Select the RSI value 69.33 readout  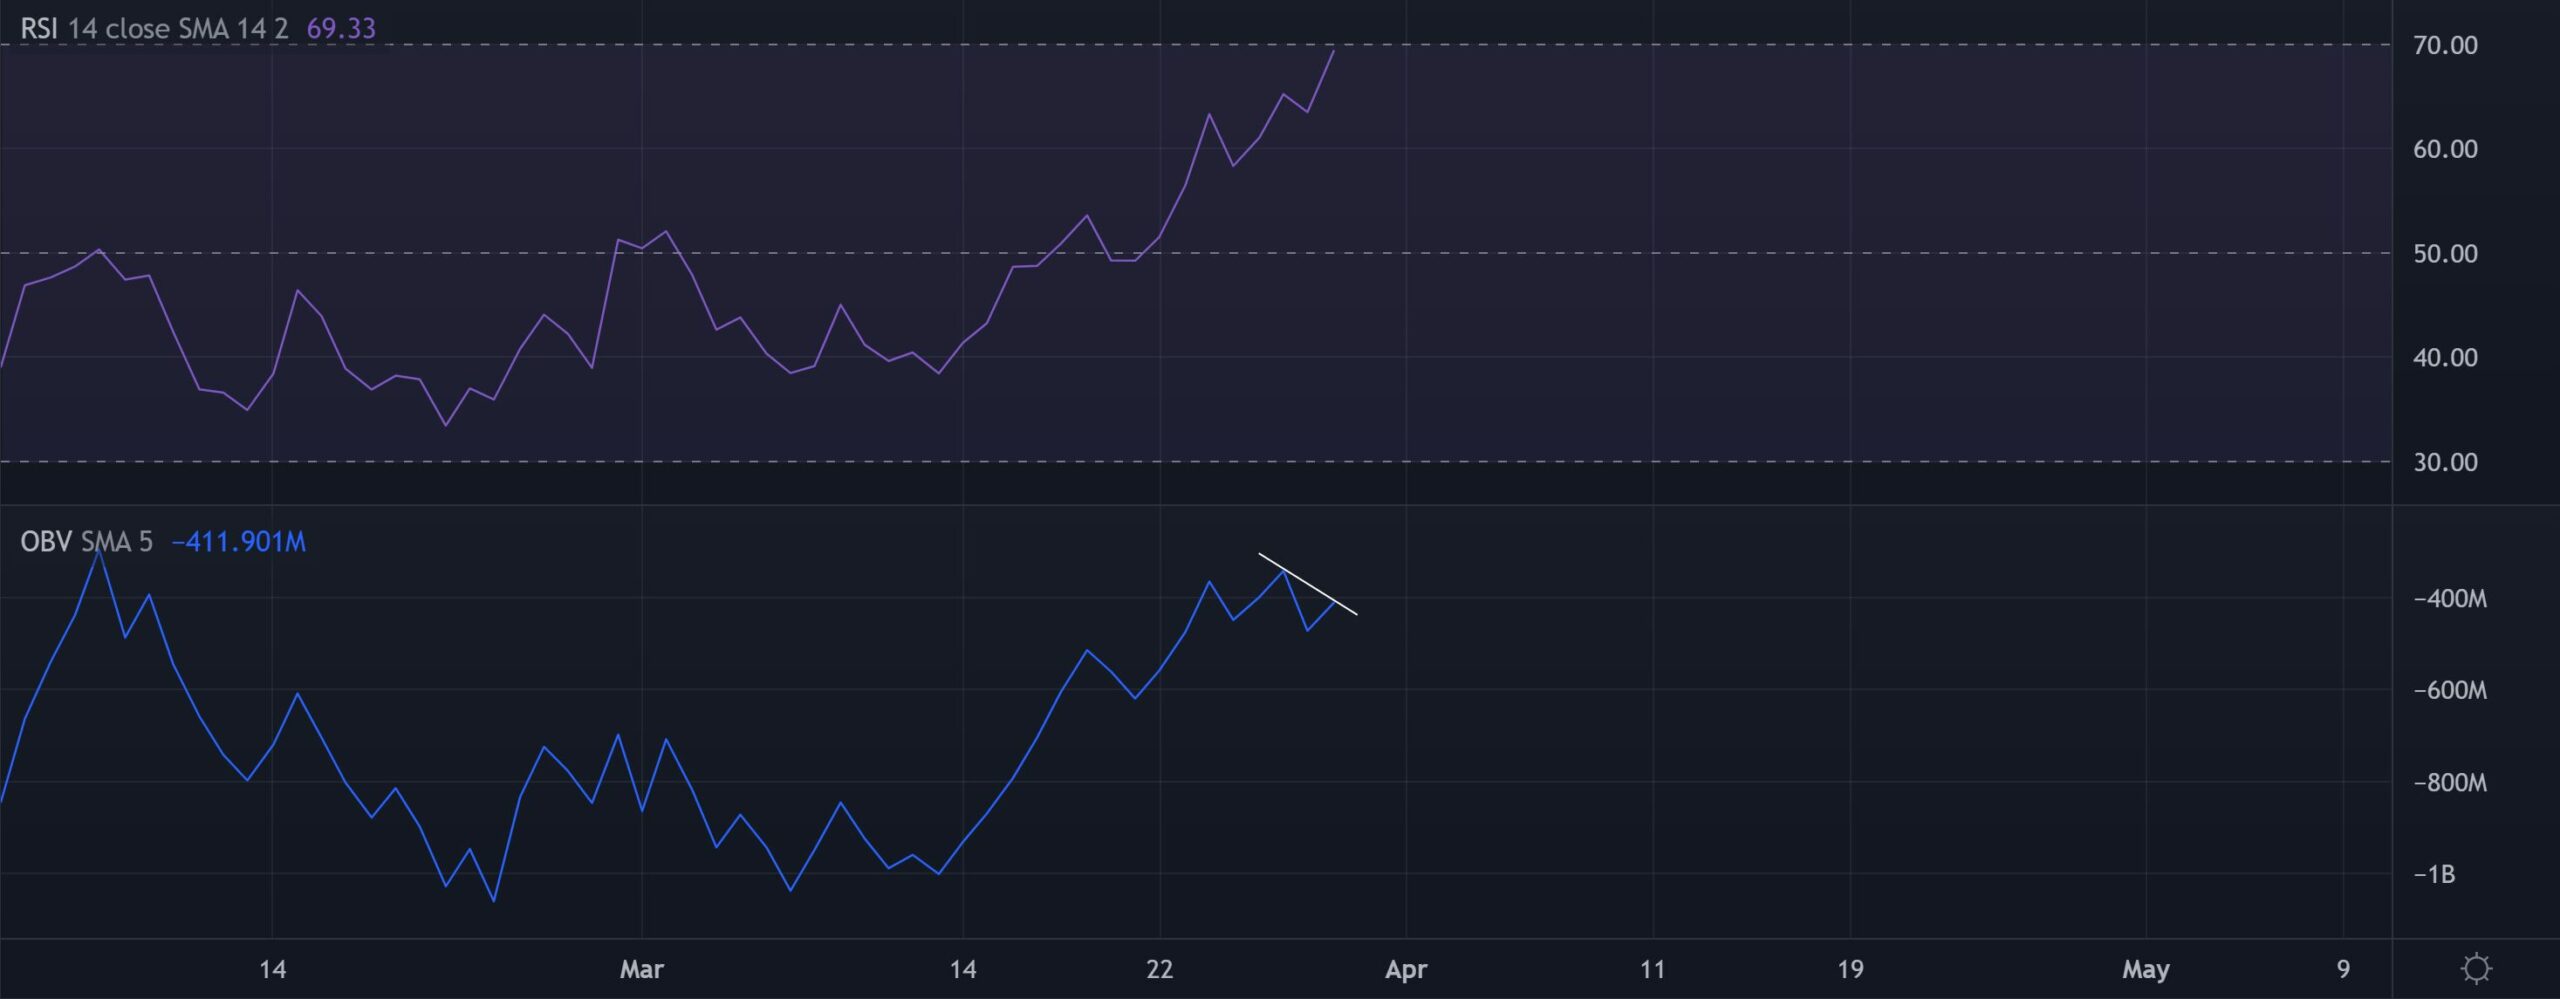(341, 28)
